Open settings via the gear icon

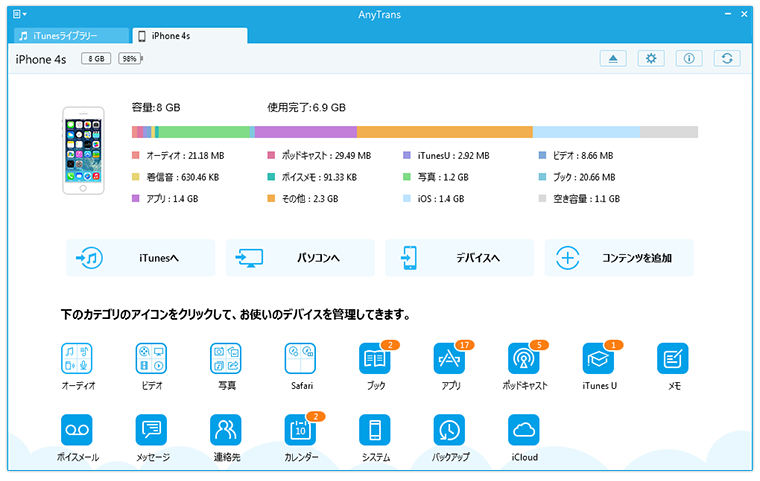tap(651, 59)
